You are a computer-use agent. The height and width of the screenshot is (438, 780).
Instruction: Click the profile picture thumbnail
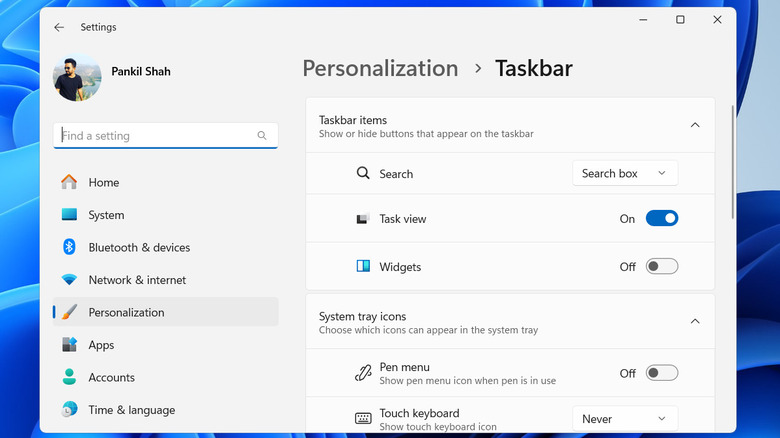point(77,77)
